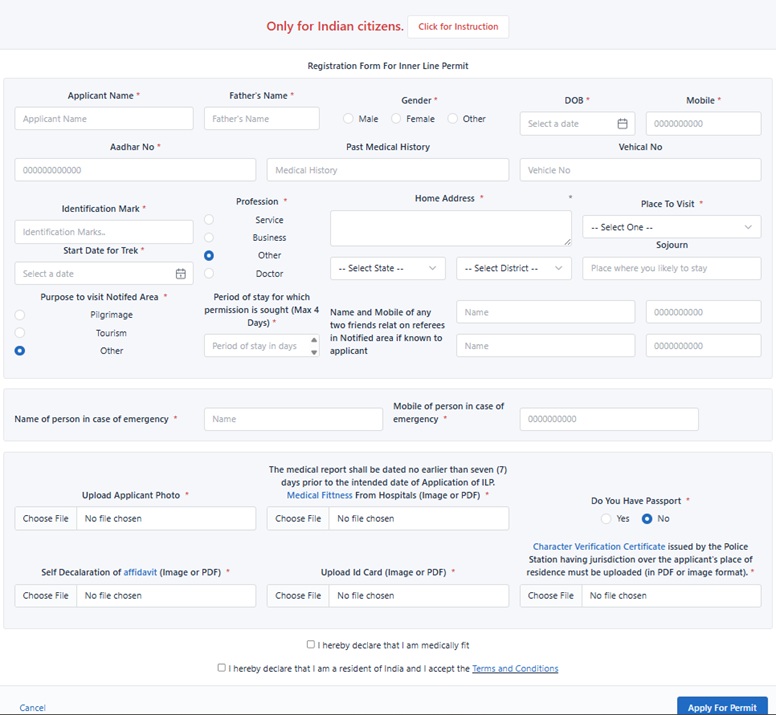
Task: Increase period of stay using up arrow
Action: 314,340
